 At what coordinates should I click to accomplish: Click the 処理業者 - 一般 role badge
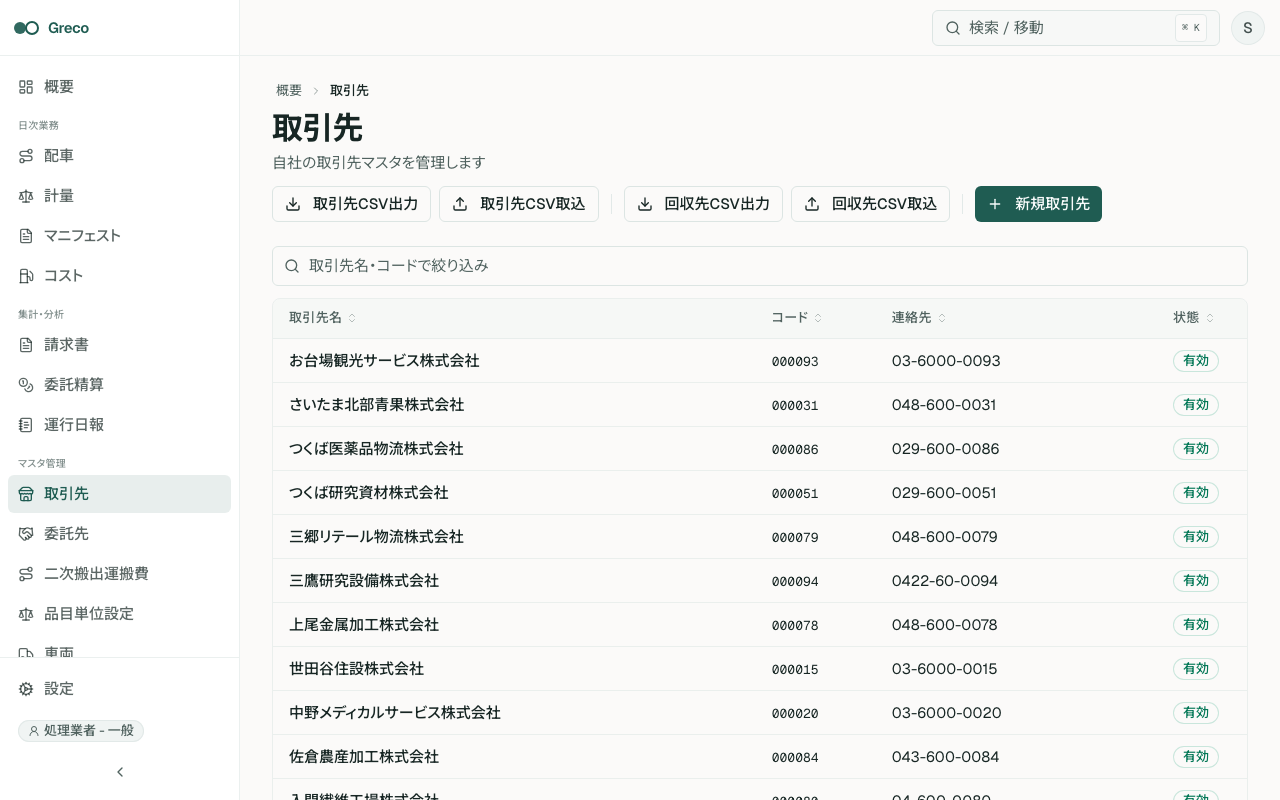point(81,731)
